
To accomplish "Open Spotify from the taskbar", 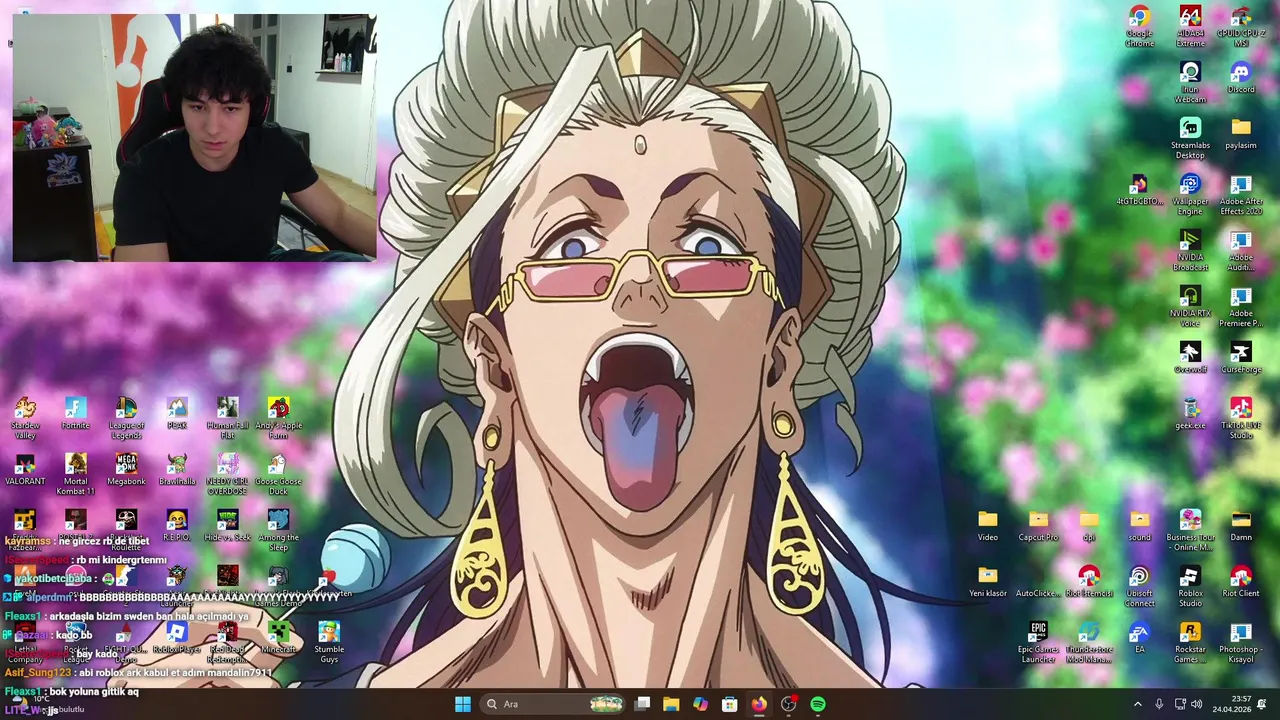I will pos(818,704).
